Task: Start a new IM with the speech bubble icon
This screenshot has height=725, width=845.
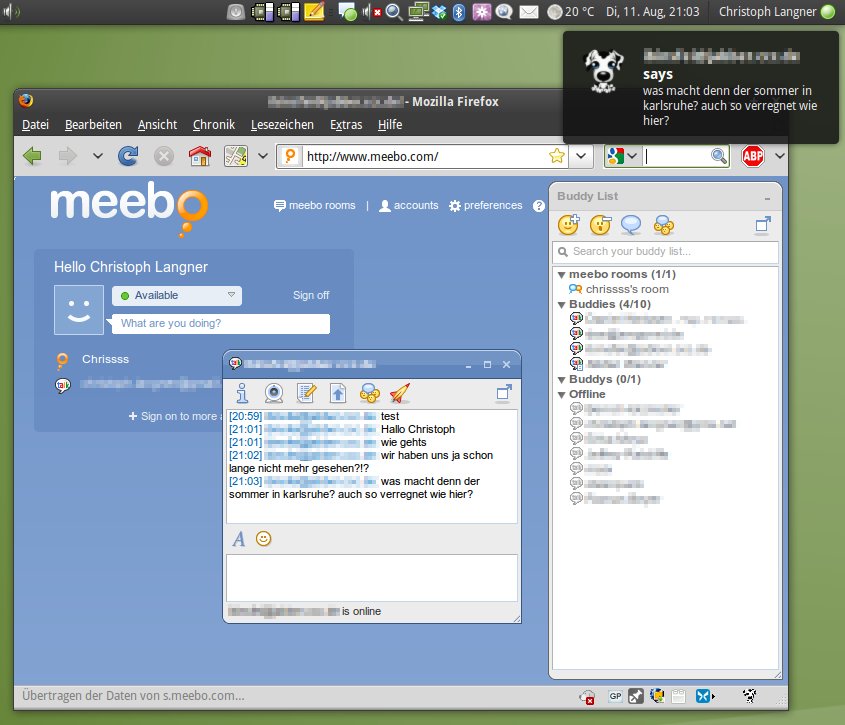Action: click(631, 225)
